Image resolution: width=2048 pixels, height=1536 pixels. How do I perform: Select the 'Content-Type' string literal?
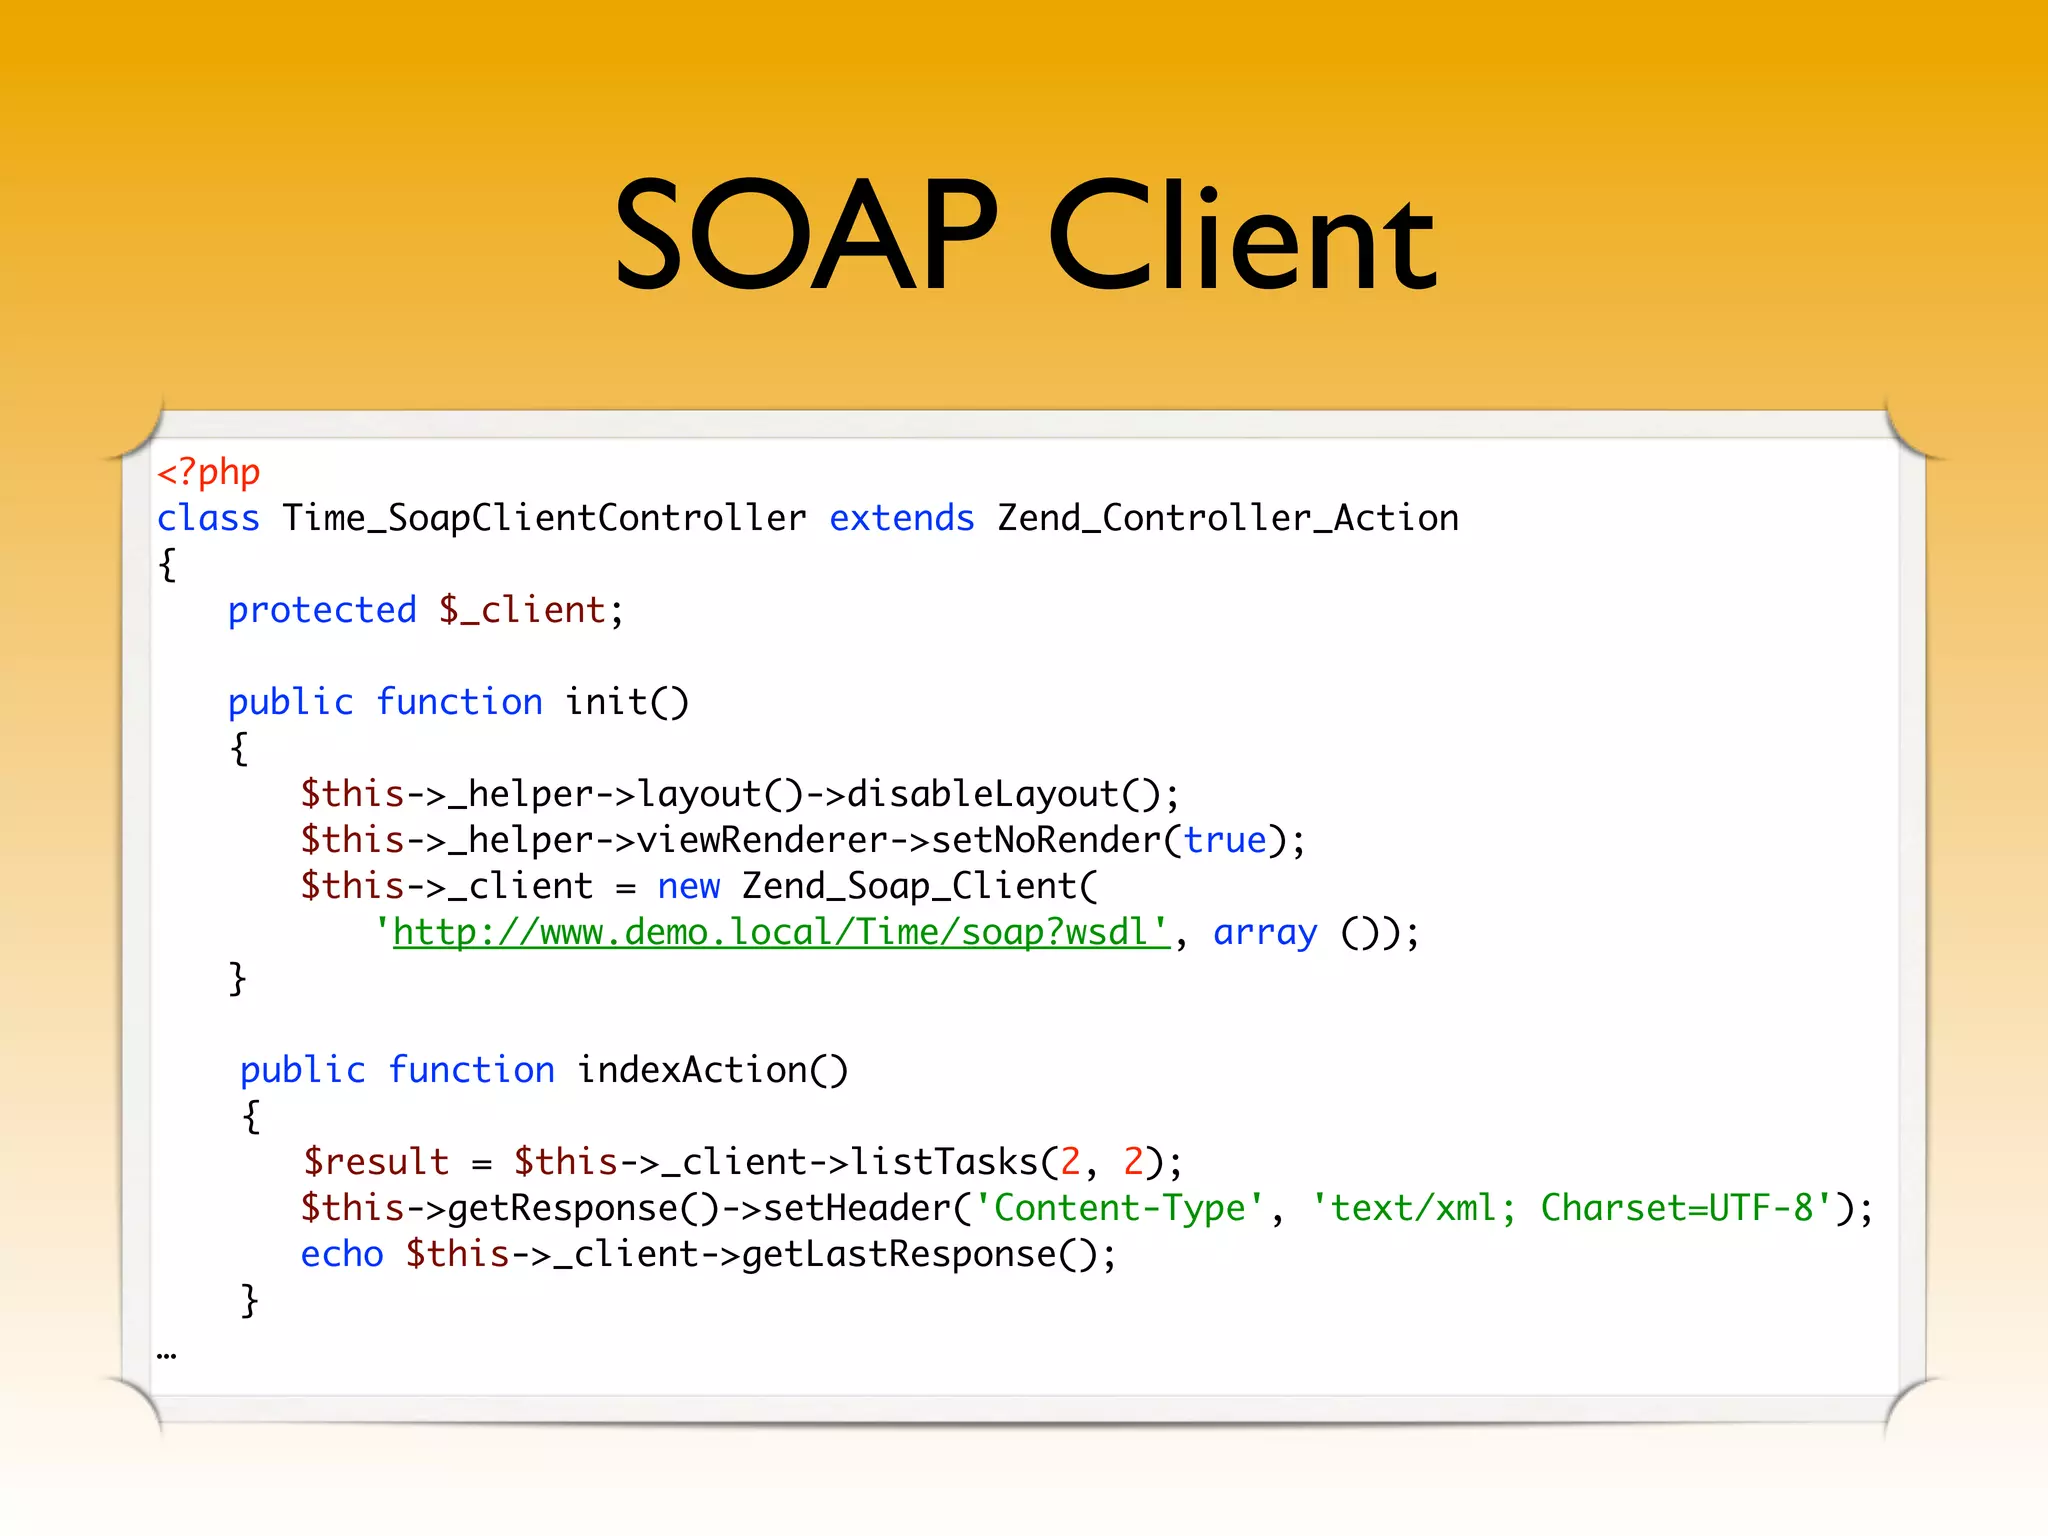point(1119,1208)
